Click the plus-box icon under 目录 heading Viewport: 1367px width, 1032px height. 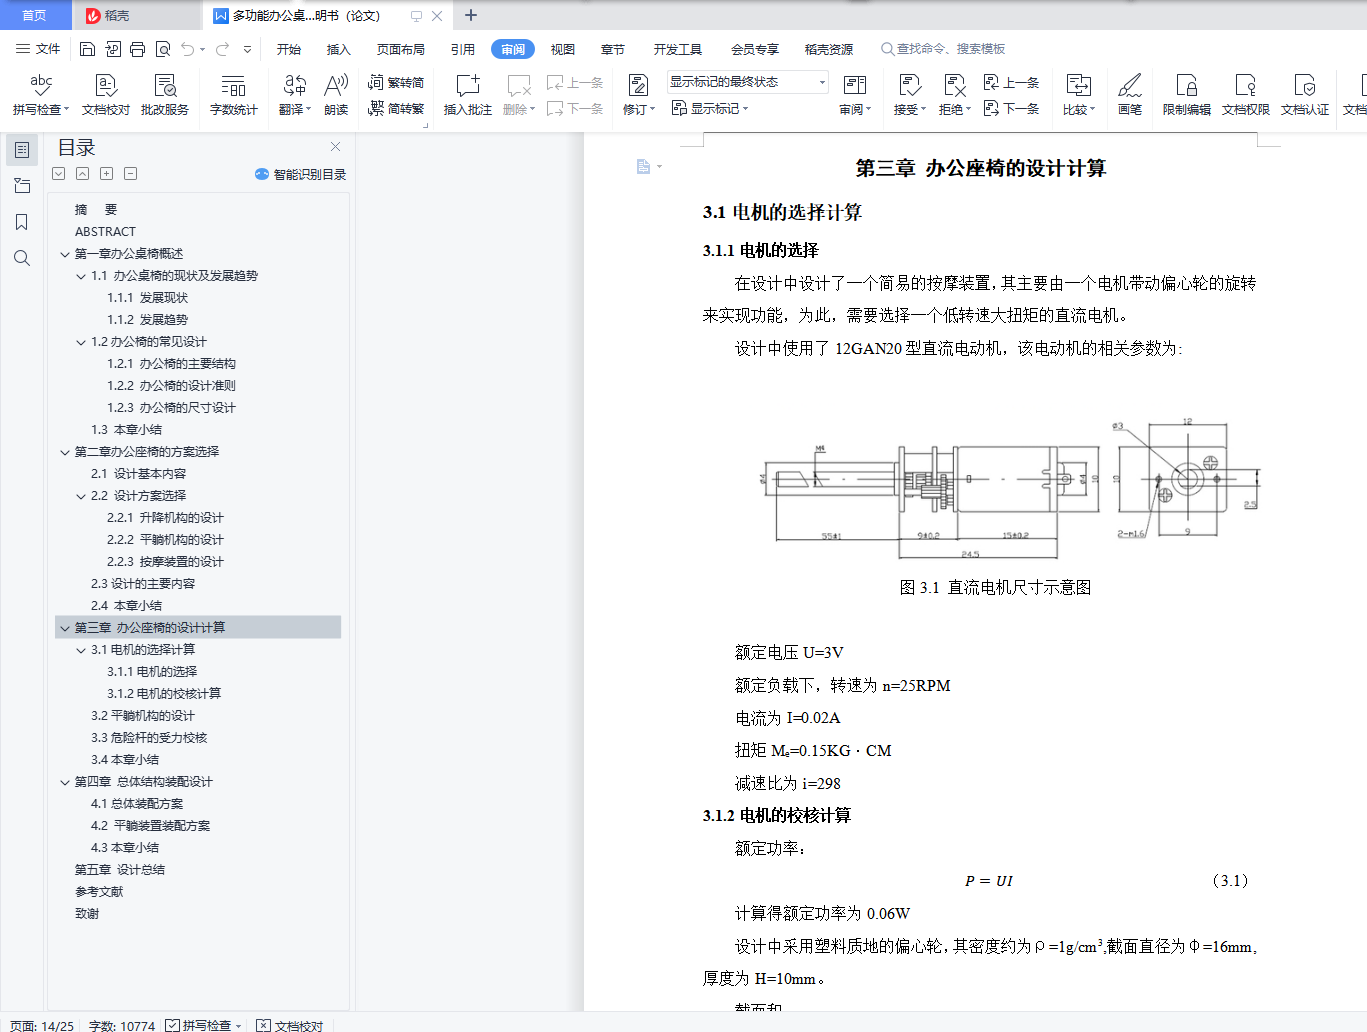[x=106, y=174]
